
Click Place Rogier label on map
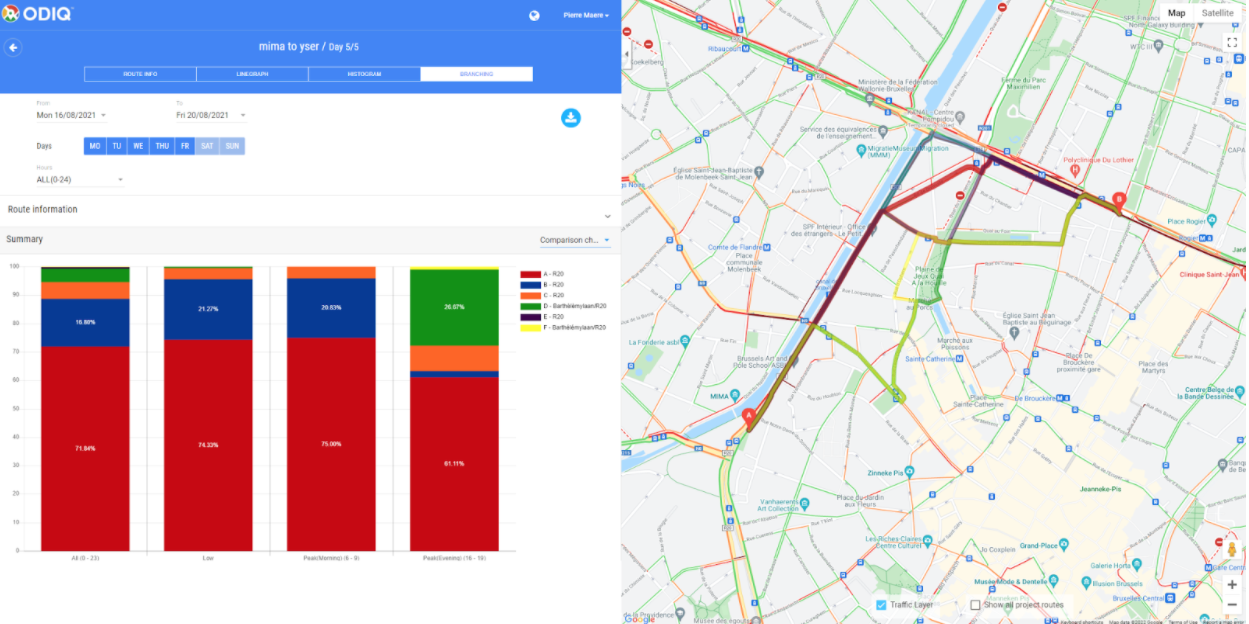1188,221
